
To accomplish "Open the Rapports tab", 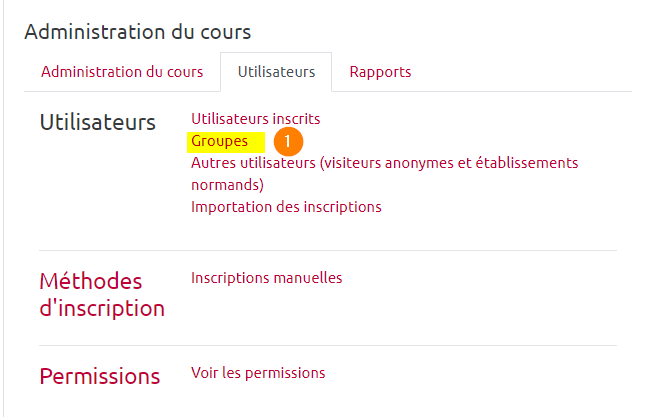I will (380, 72).
